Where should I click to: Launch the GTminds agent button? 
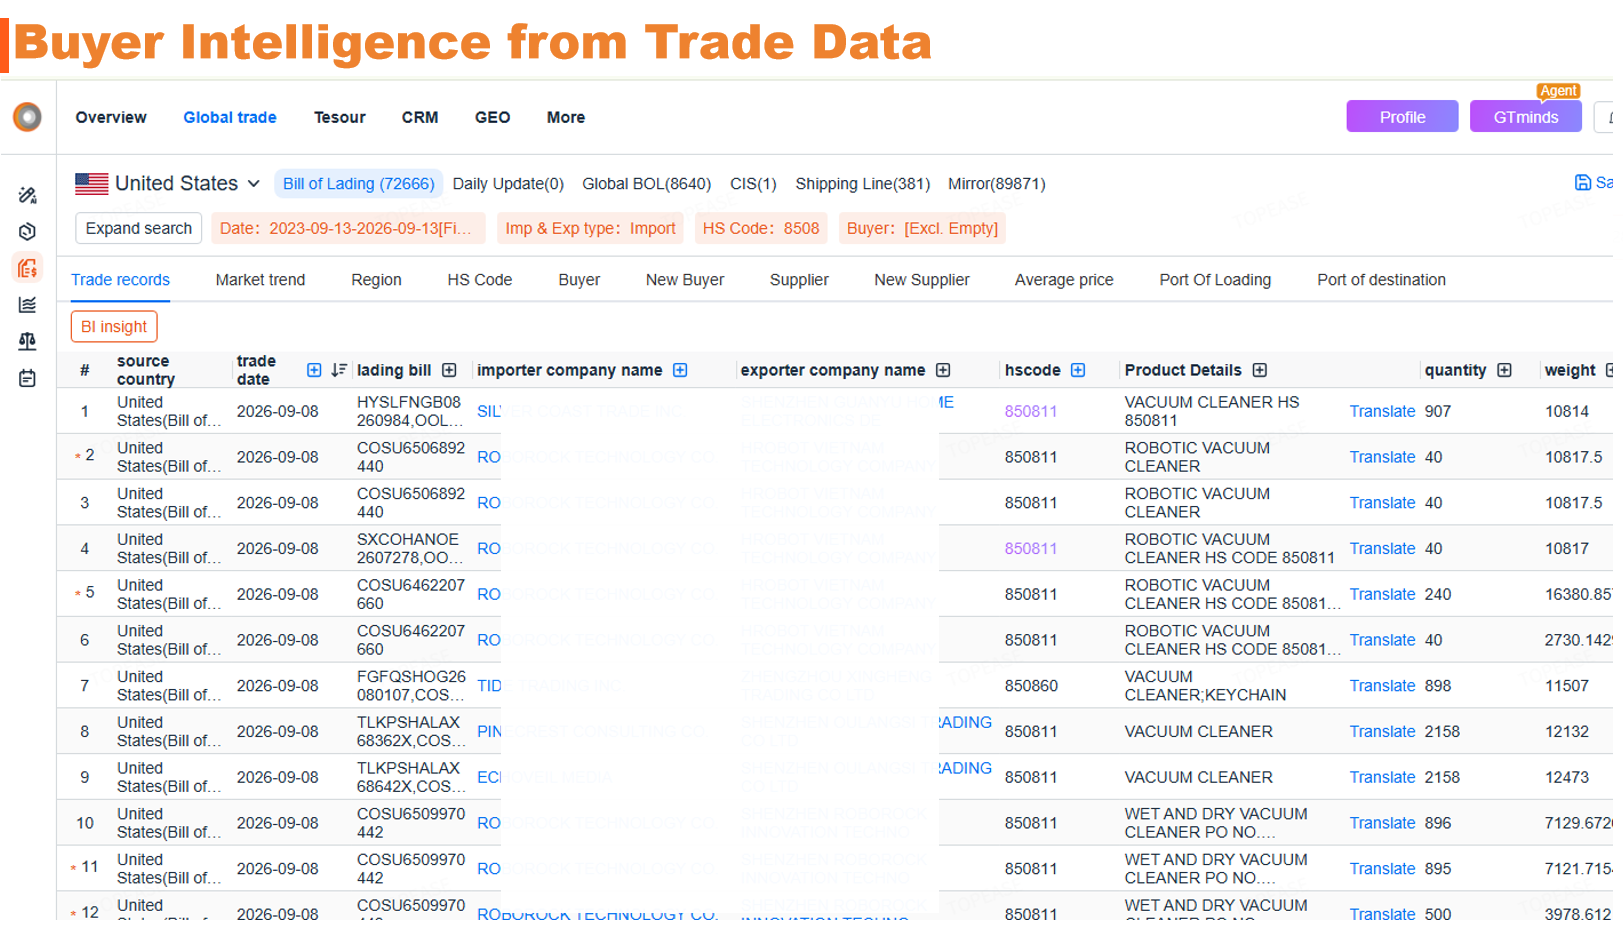[1526, 117]
